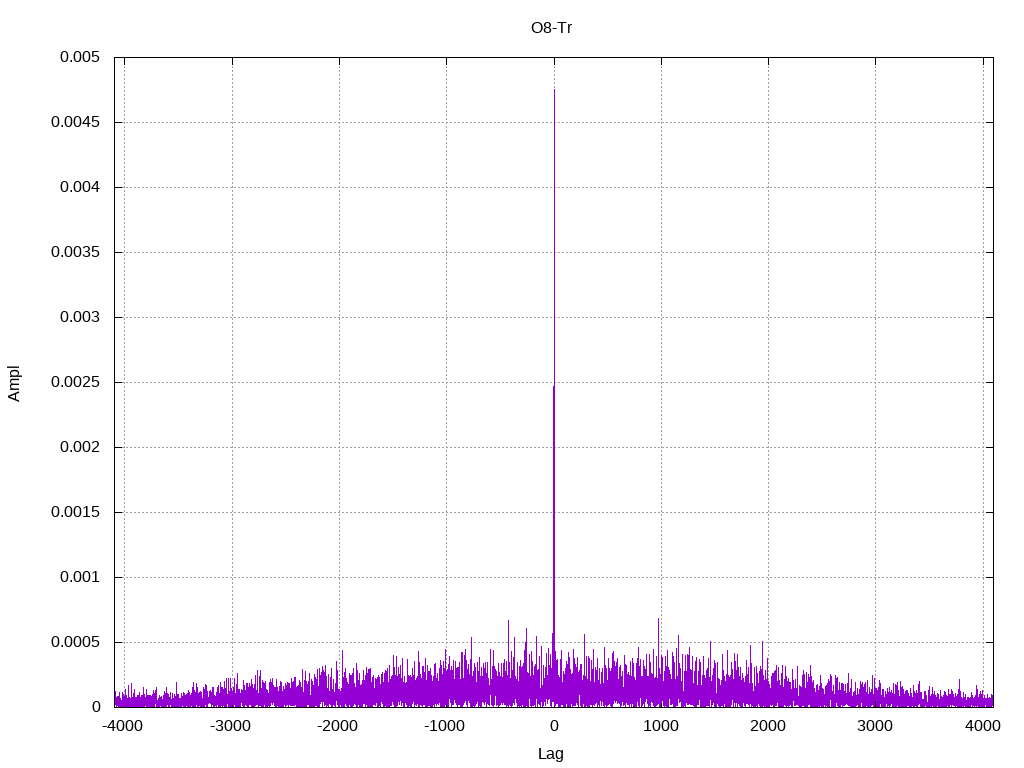Click the x-axis label -2000

pos(337,726)
